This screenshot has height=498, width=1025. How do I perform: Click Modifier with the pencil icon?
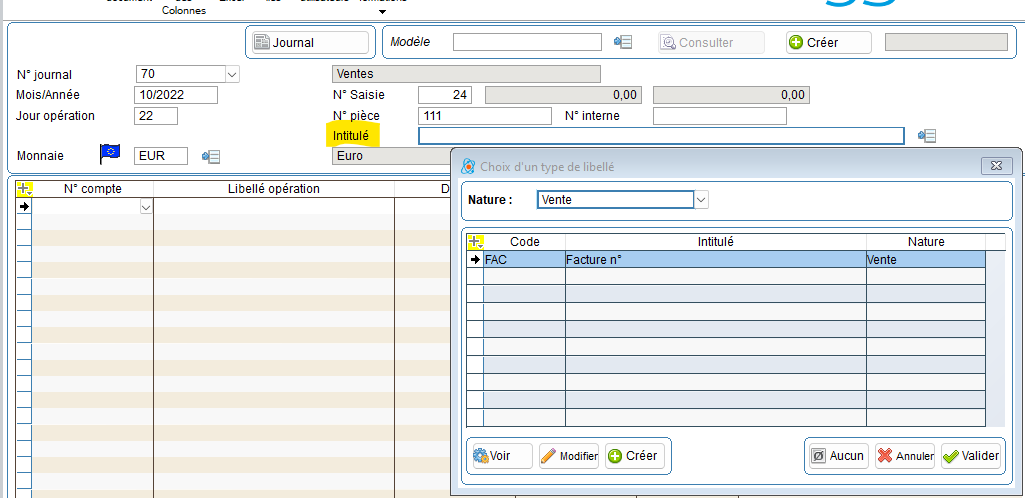coord(569,456)
